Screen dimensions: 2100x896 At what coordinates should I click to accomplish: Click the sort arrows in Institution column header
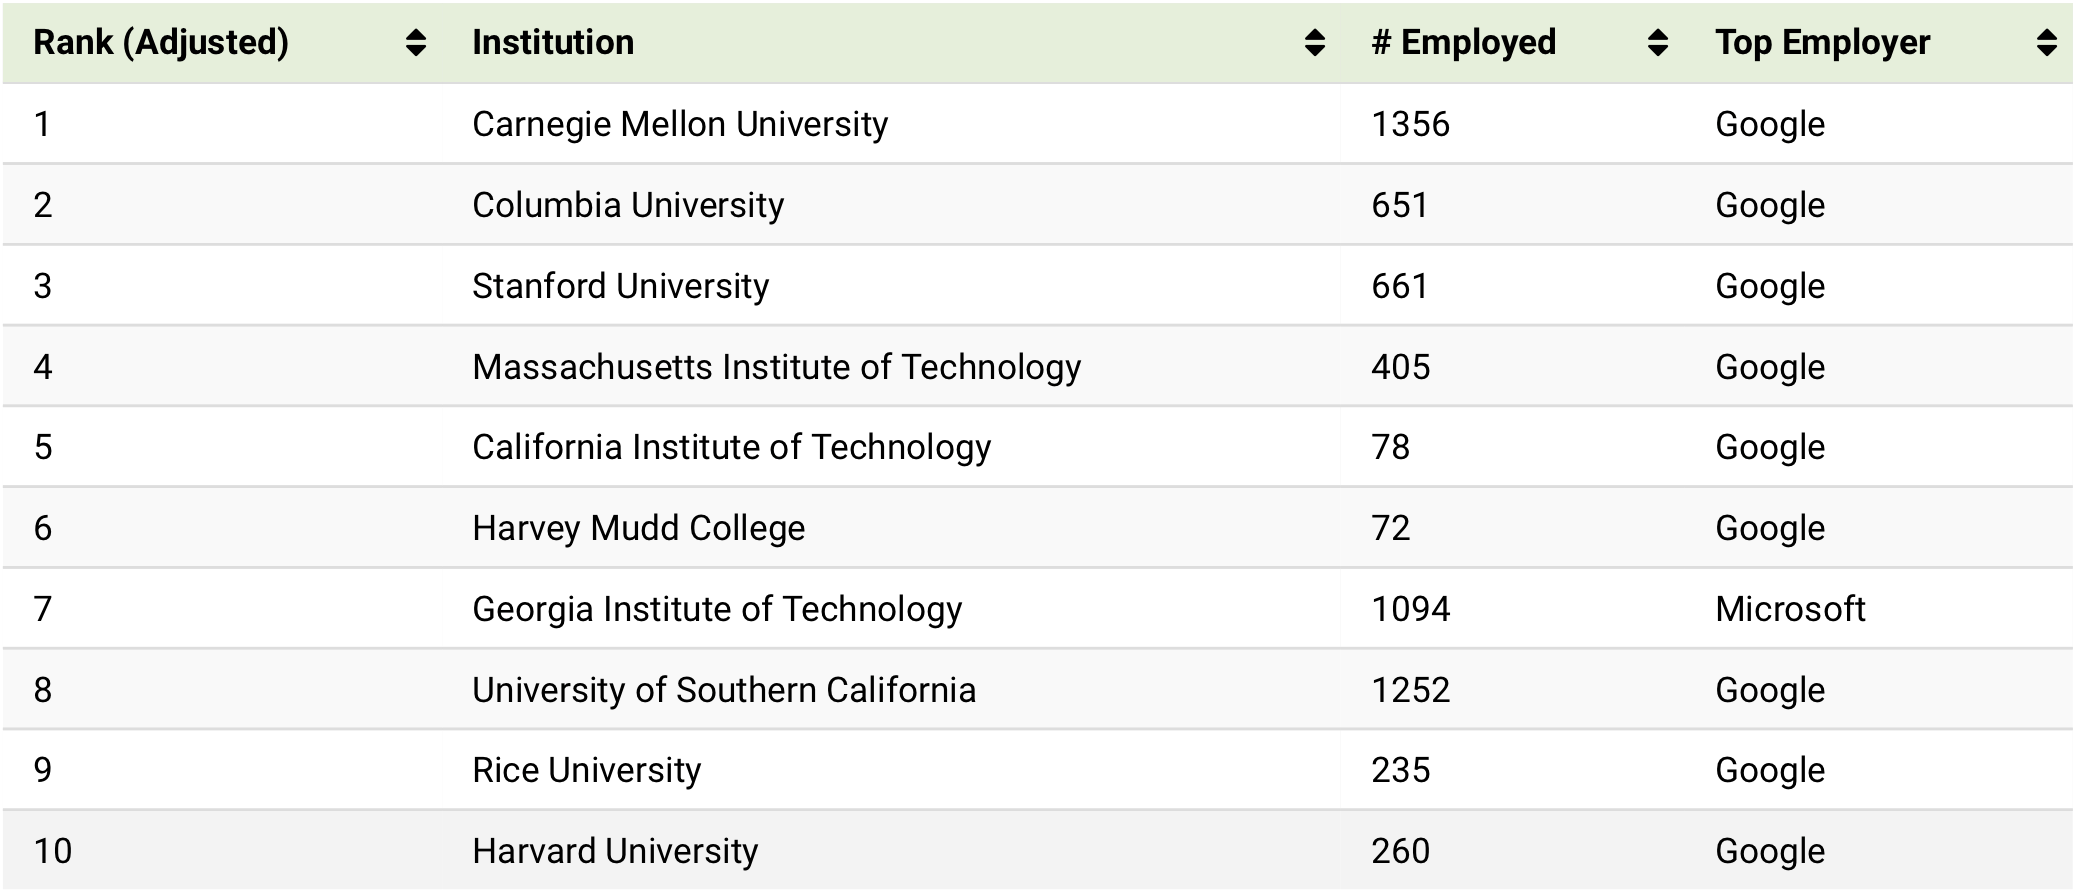(1315, 43)
